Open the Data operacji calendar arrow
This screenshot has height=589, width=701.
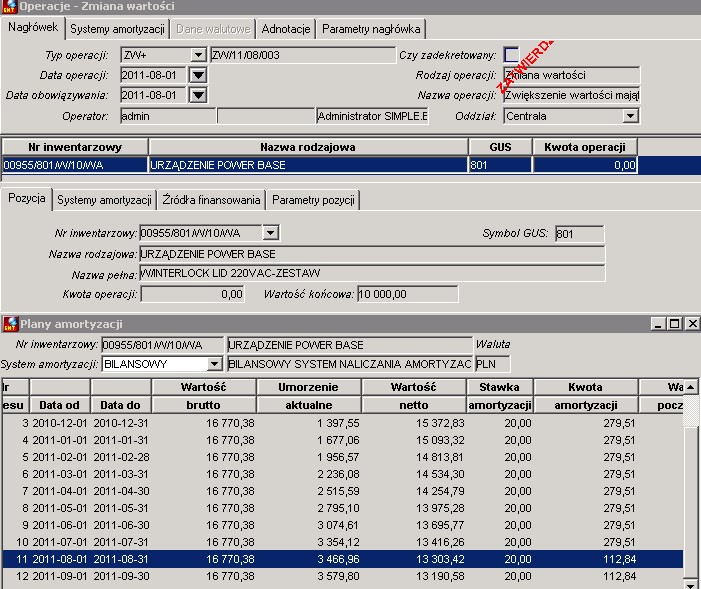pos(198,75)
